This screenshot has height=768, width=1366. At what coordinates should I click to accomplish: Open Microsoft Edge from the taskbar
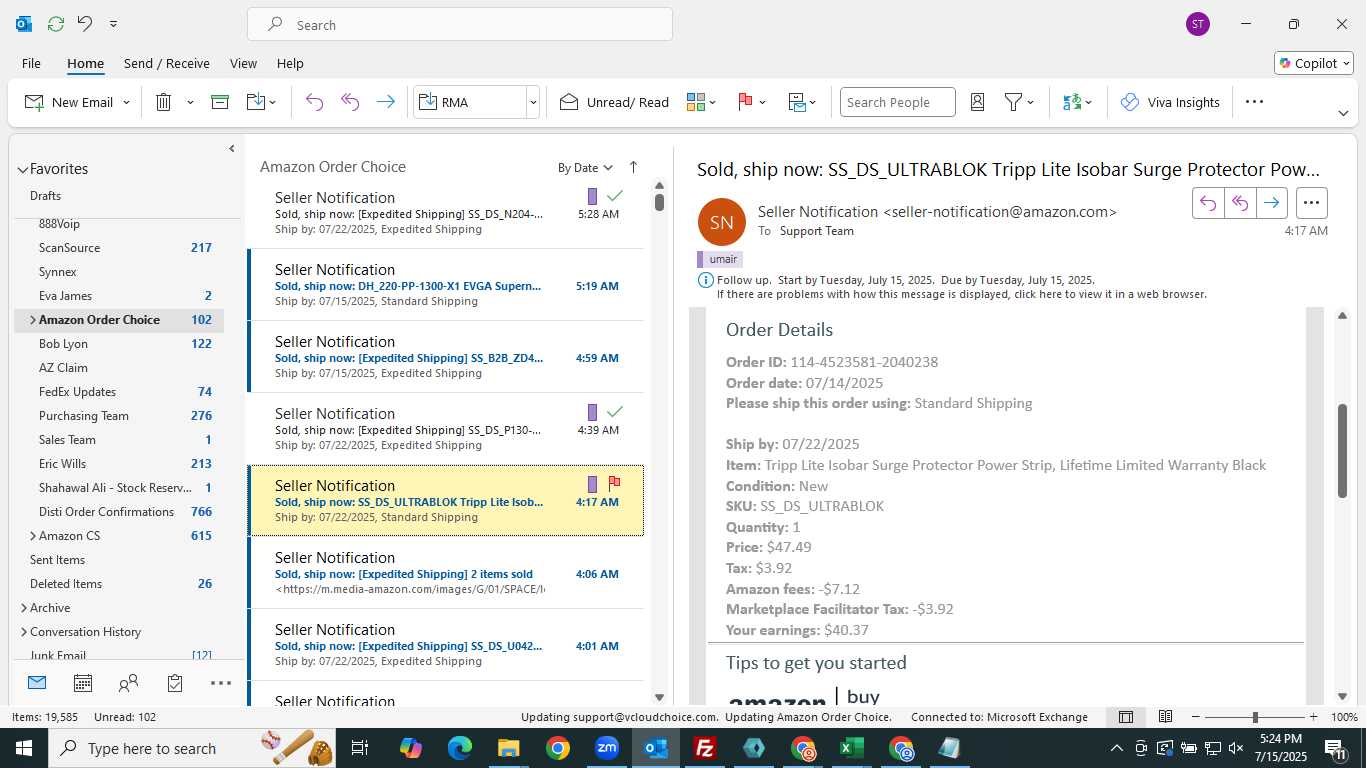coord(460,748)
